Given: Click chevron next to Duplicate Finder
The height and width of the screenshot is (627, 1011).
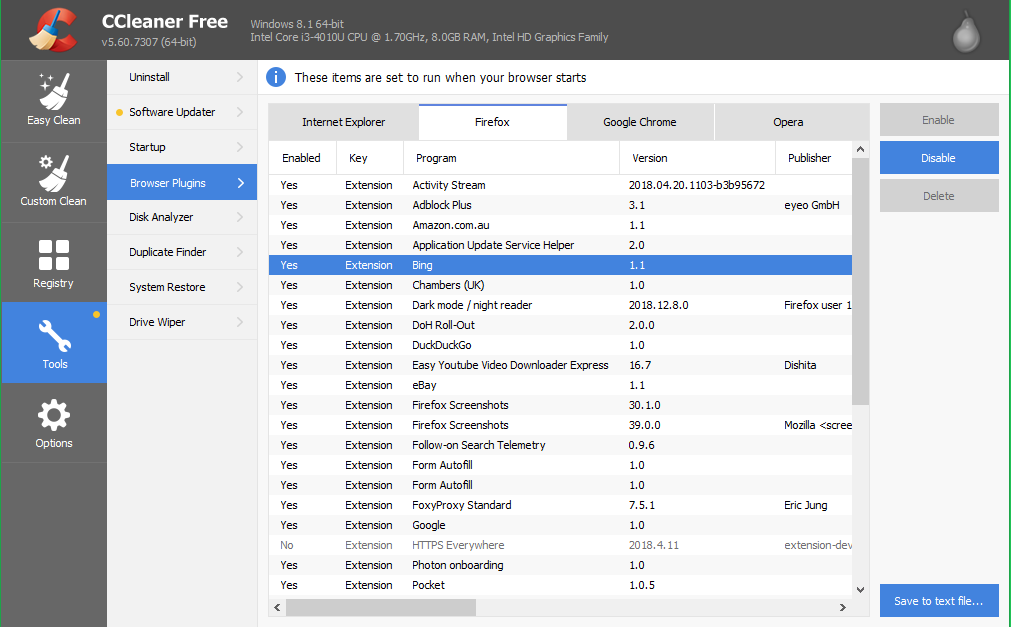Looking at the screenshot, I should pyautogui.click(x=240, y=252).
